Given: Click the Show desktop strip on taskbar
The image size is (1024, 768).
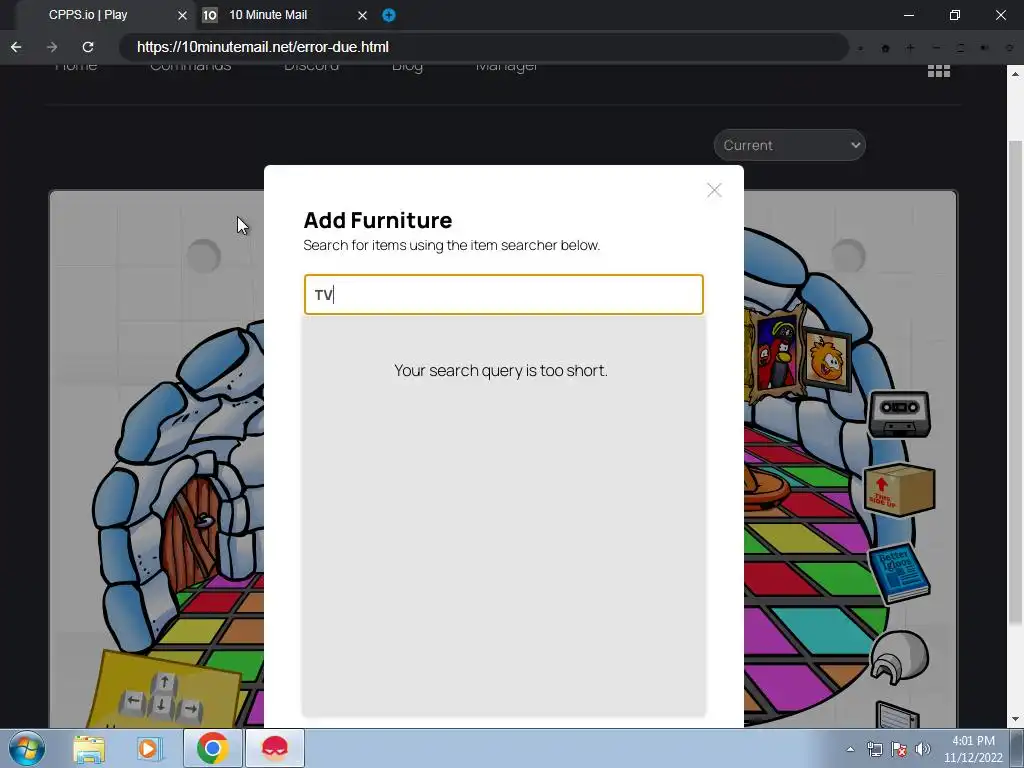Looking at the screenshot, I should pos(1017,748).
